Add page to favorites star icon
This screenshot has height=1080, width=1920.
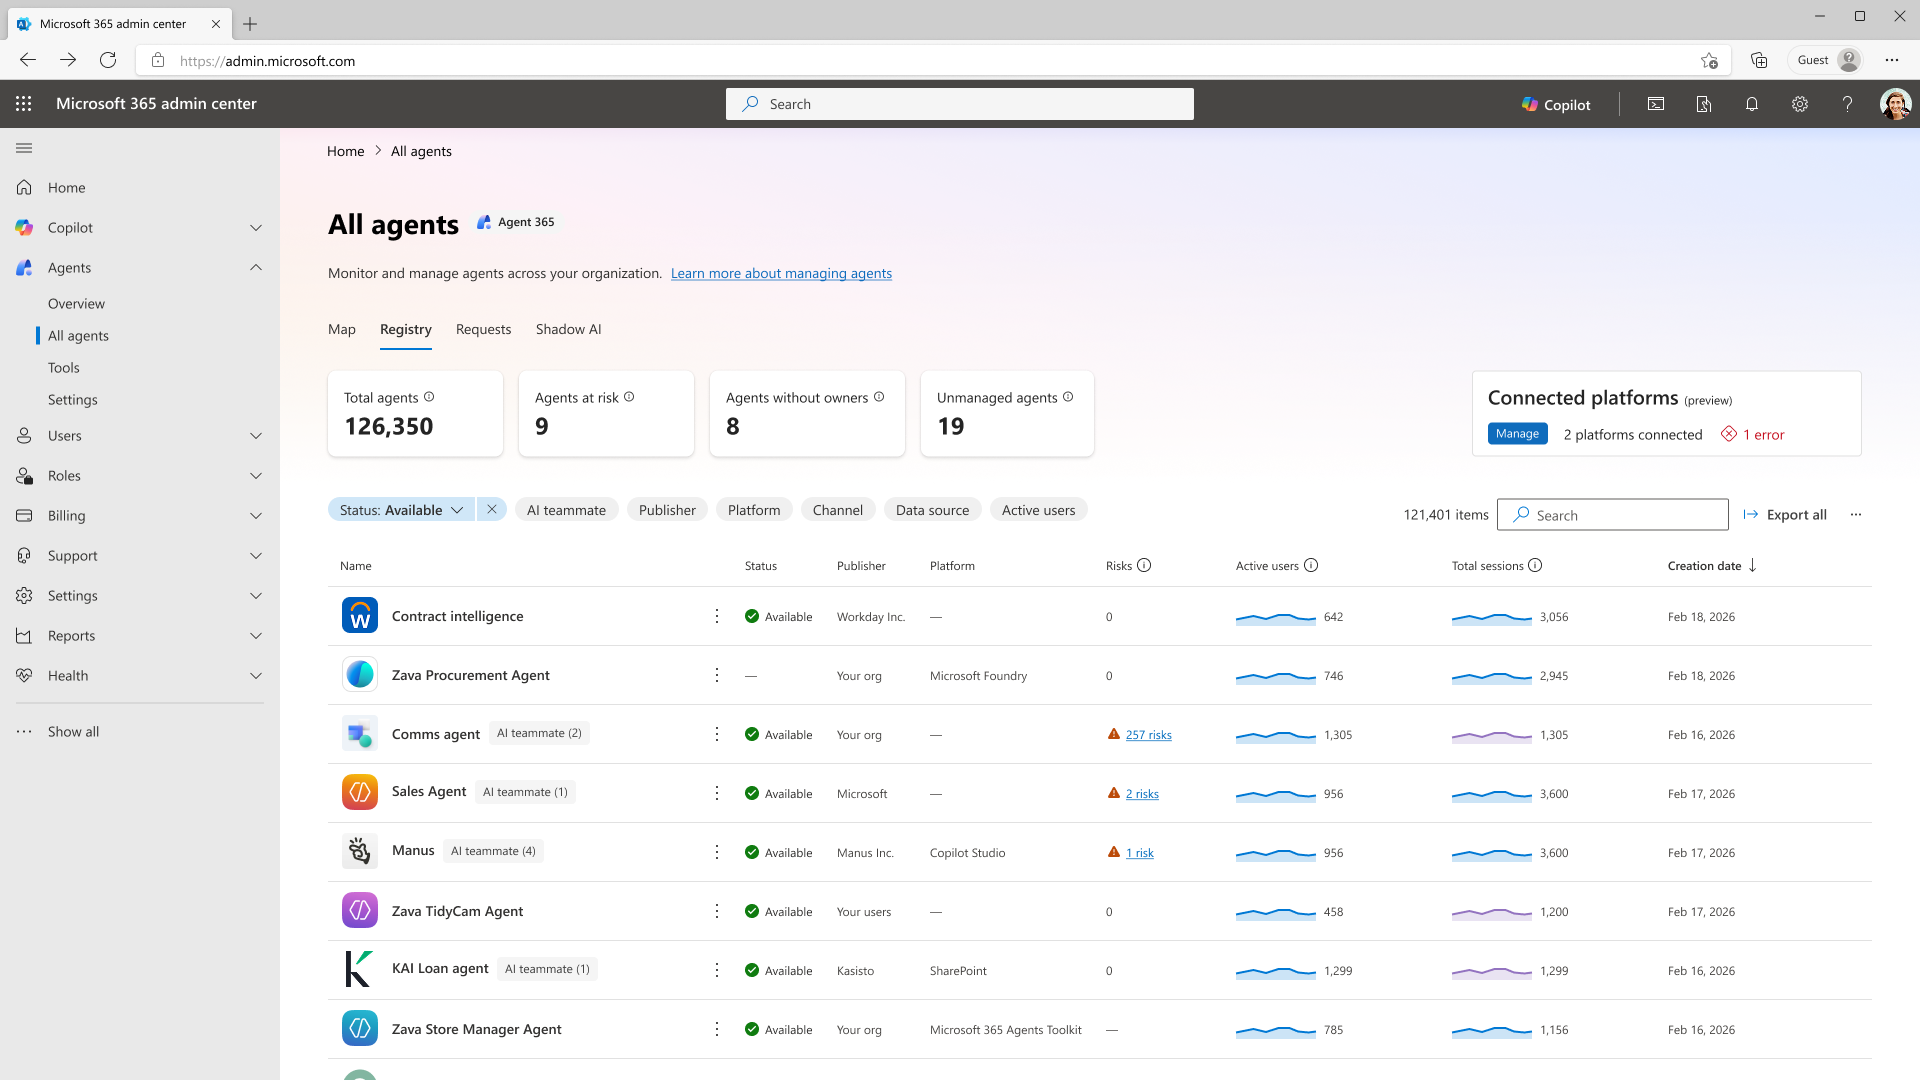pos(1709,60)
